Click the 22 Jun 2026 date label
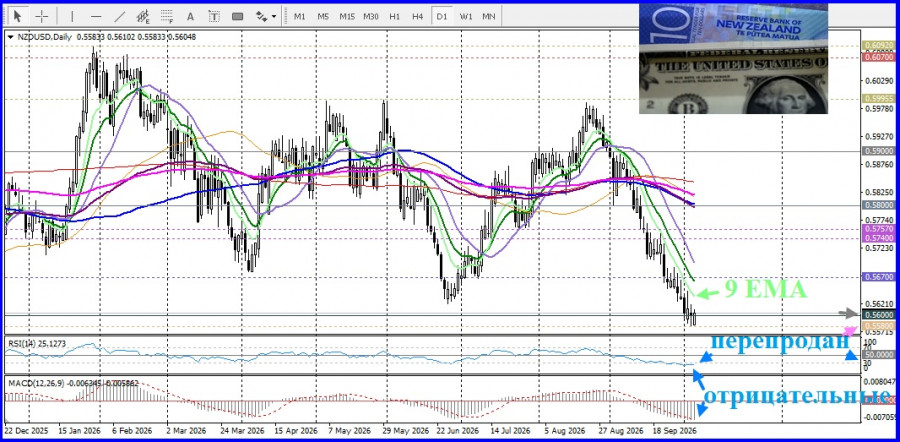 pos(458,431)
